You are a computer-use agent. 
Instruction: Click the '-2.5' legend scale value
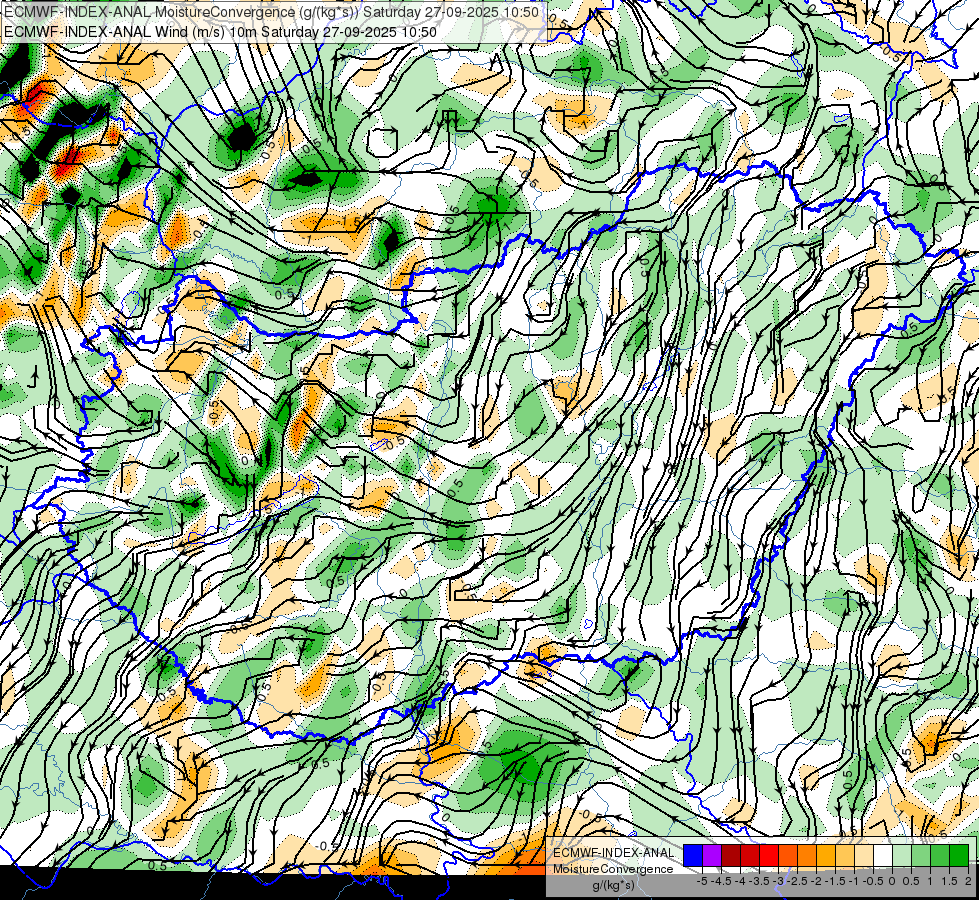[797, 881]
